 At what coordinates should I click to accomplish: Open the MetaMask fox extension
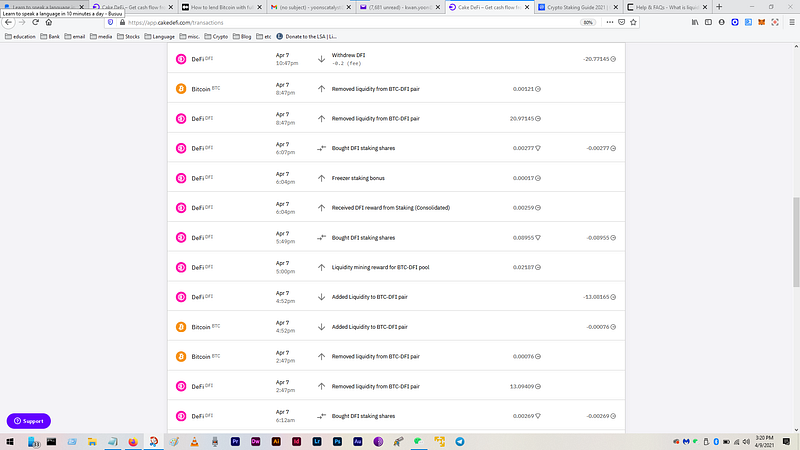point(761,22)
